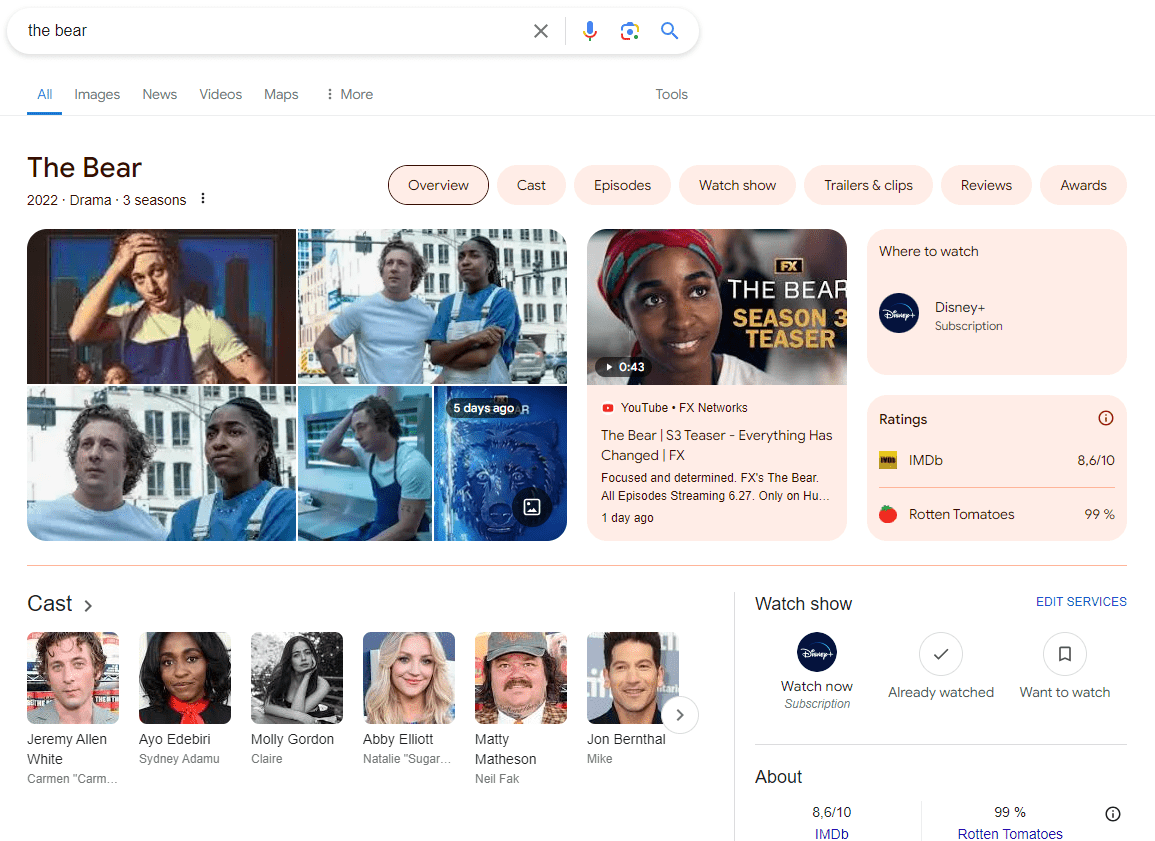
Task: Open the About section info icon
Action: pos(1113,814)
